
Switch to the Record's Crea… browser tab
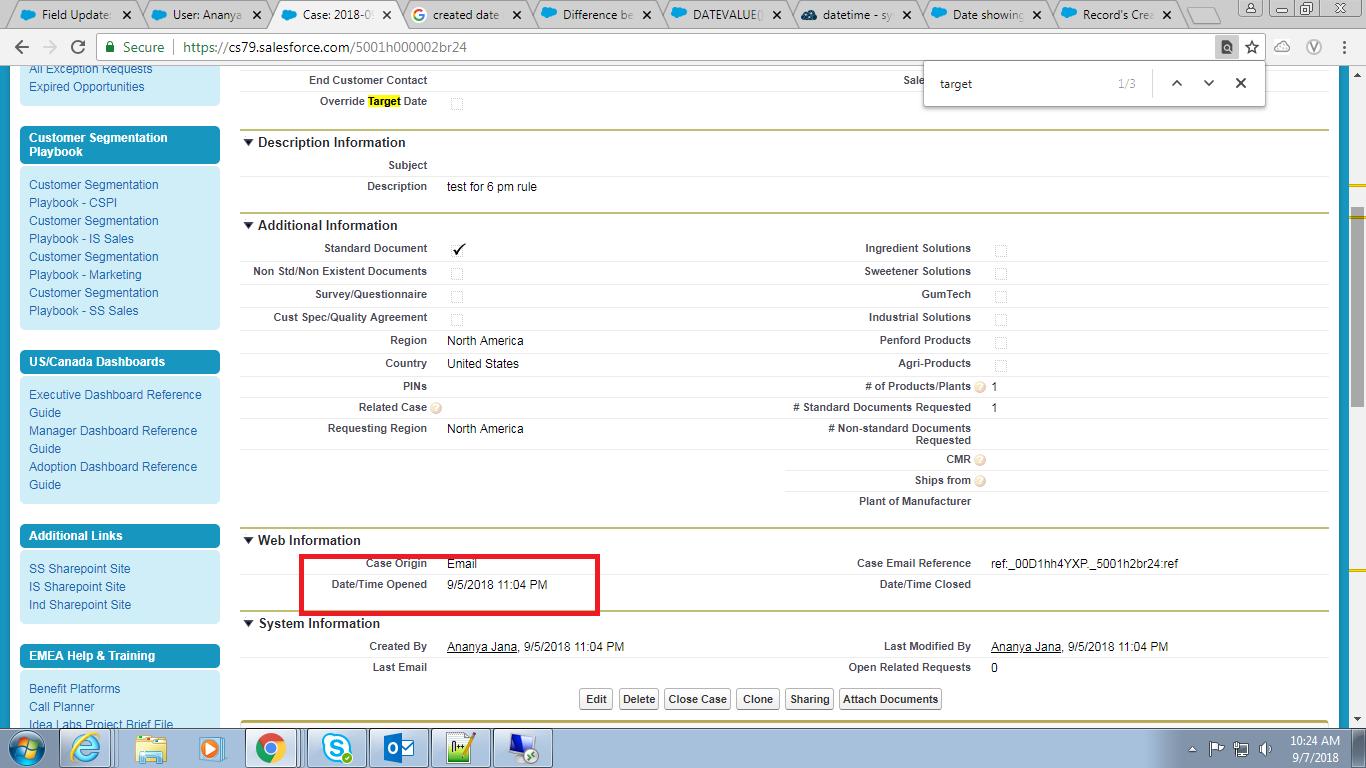click(x=1116, y=15)
